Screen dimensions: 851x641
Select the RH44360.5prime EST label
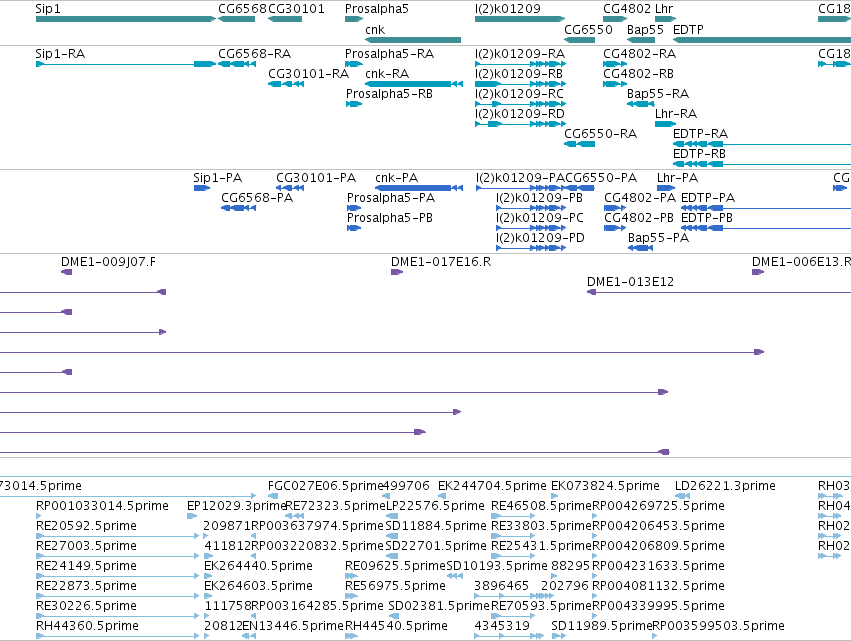tap(87, 626)
